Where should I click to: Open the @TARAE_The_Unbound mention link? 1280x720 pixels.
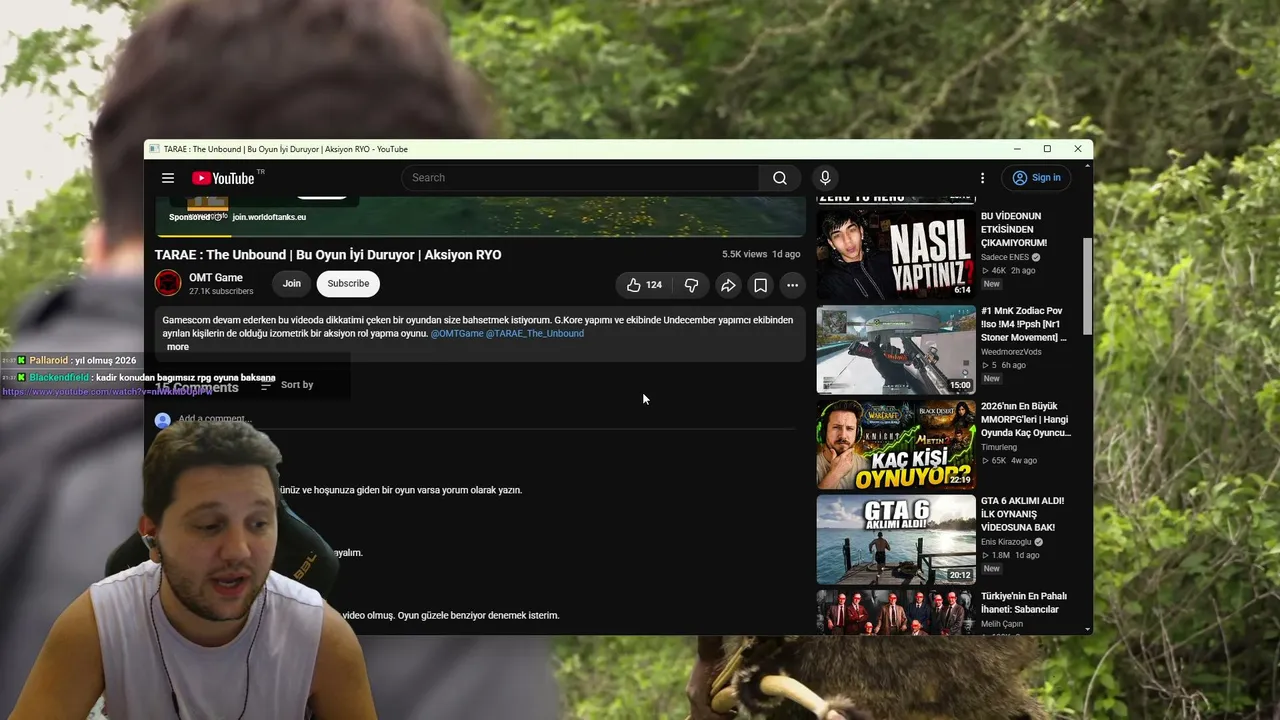tap(535, 334)
